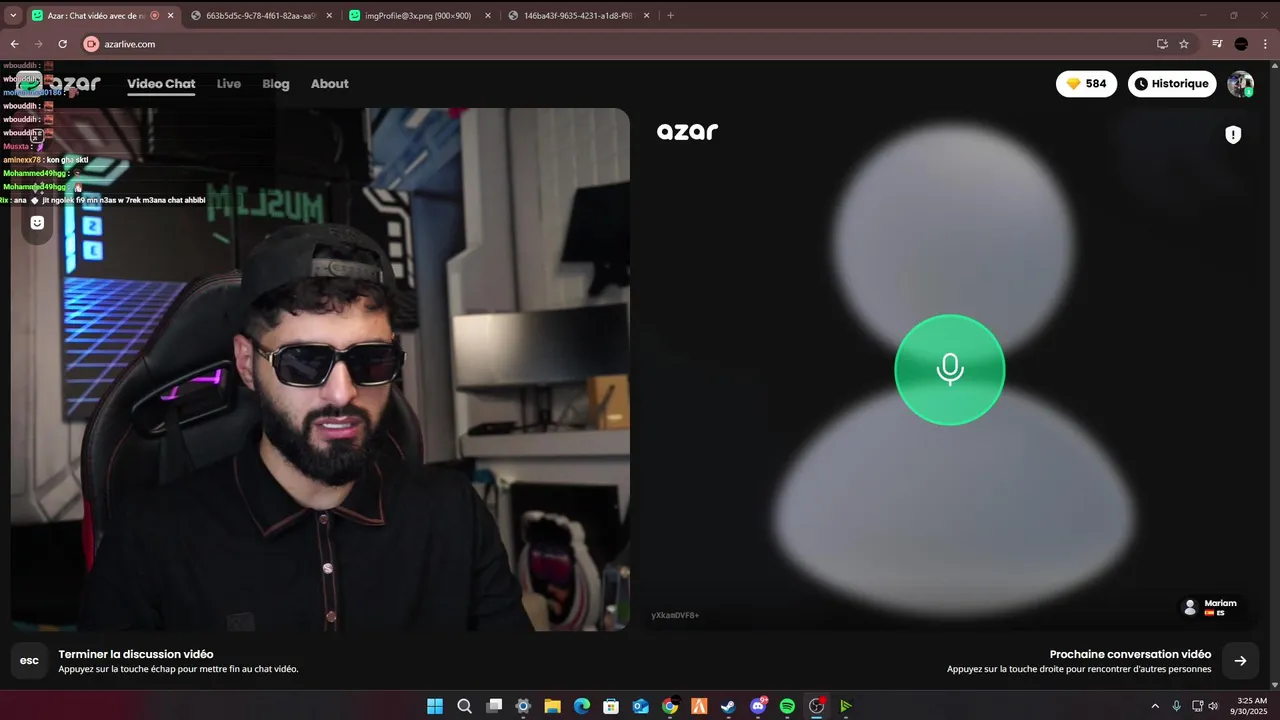The image size is (1280, 720).
Task: Reload the current page
Action: 62,44
